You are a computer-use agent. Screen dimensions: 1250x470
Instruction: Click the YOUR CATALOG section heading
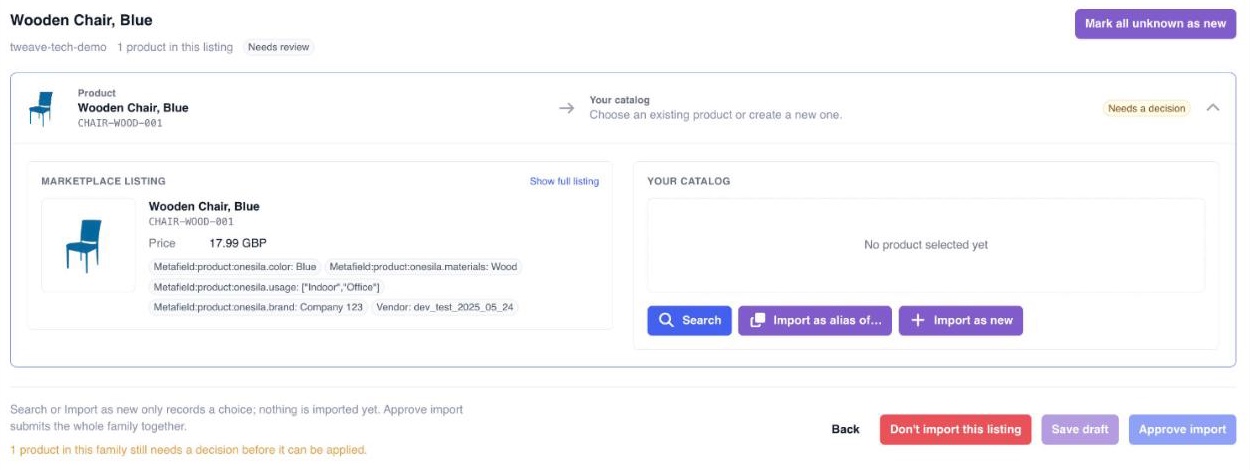coord(688,182)
